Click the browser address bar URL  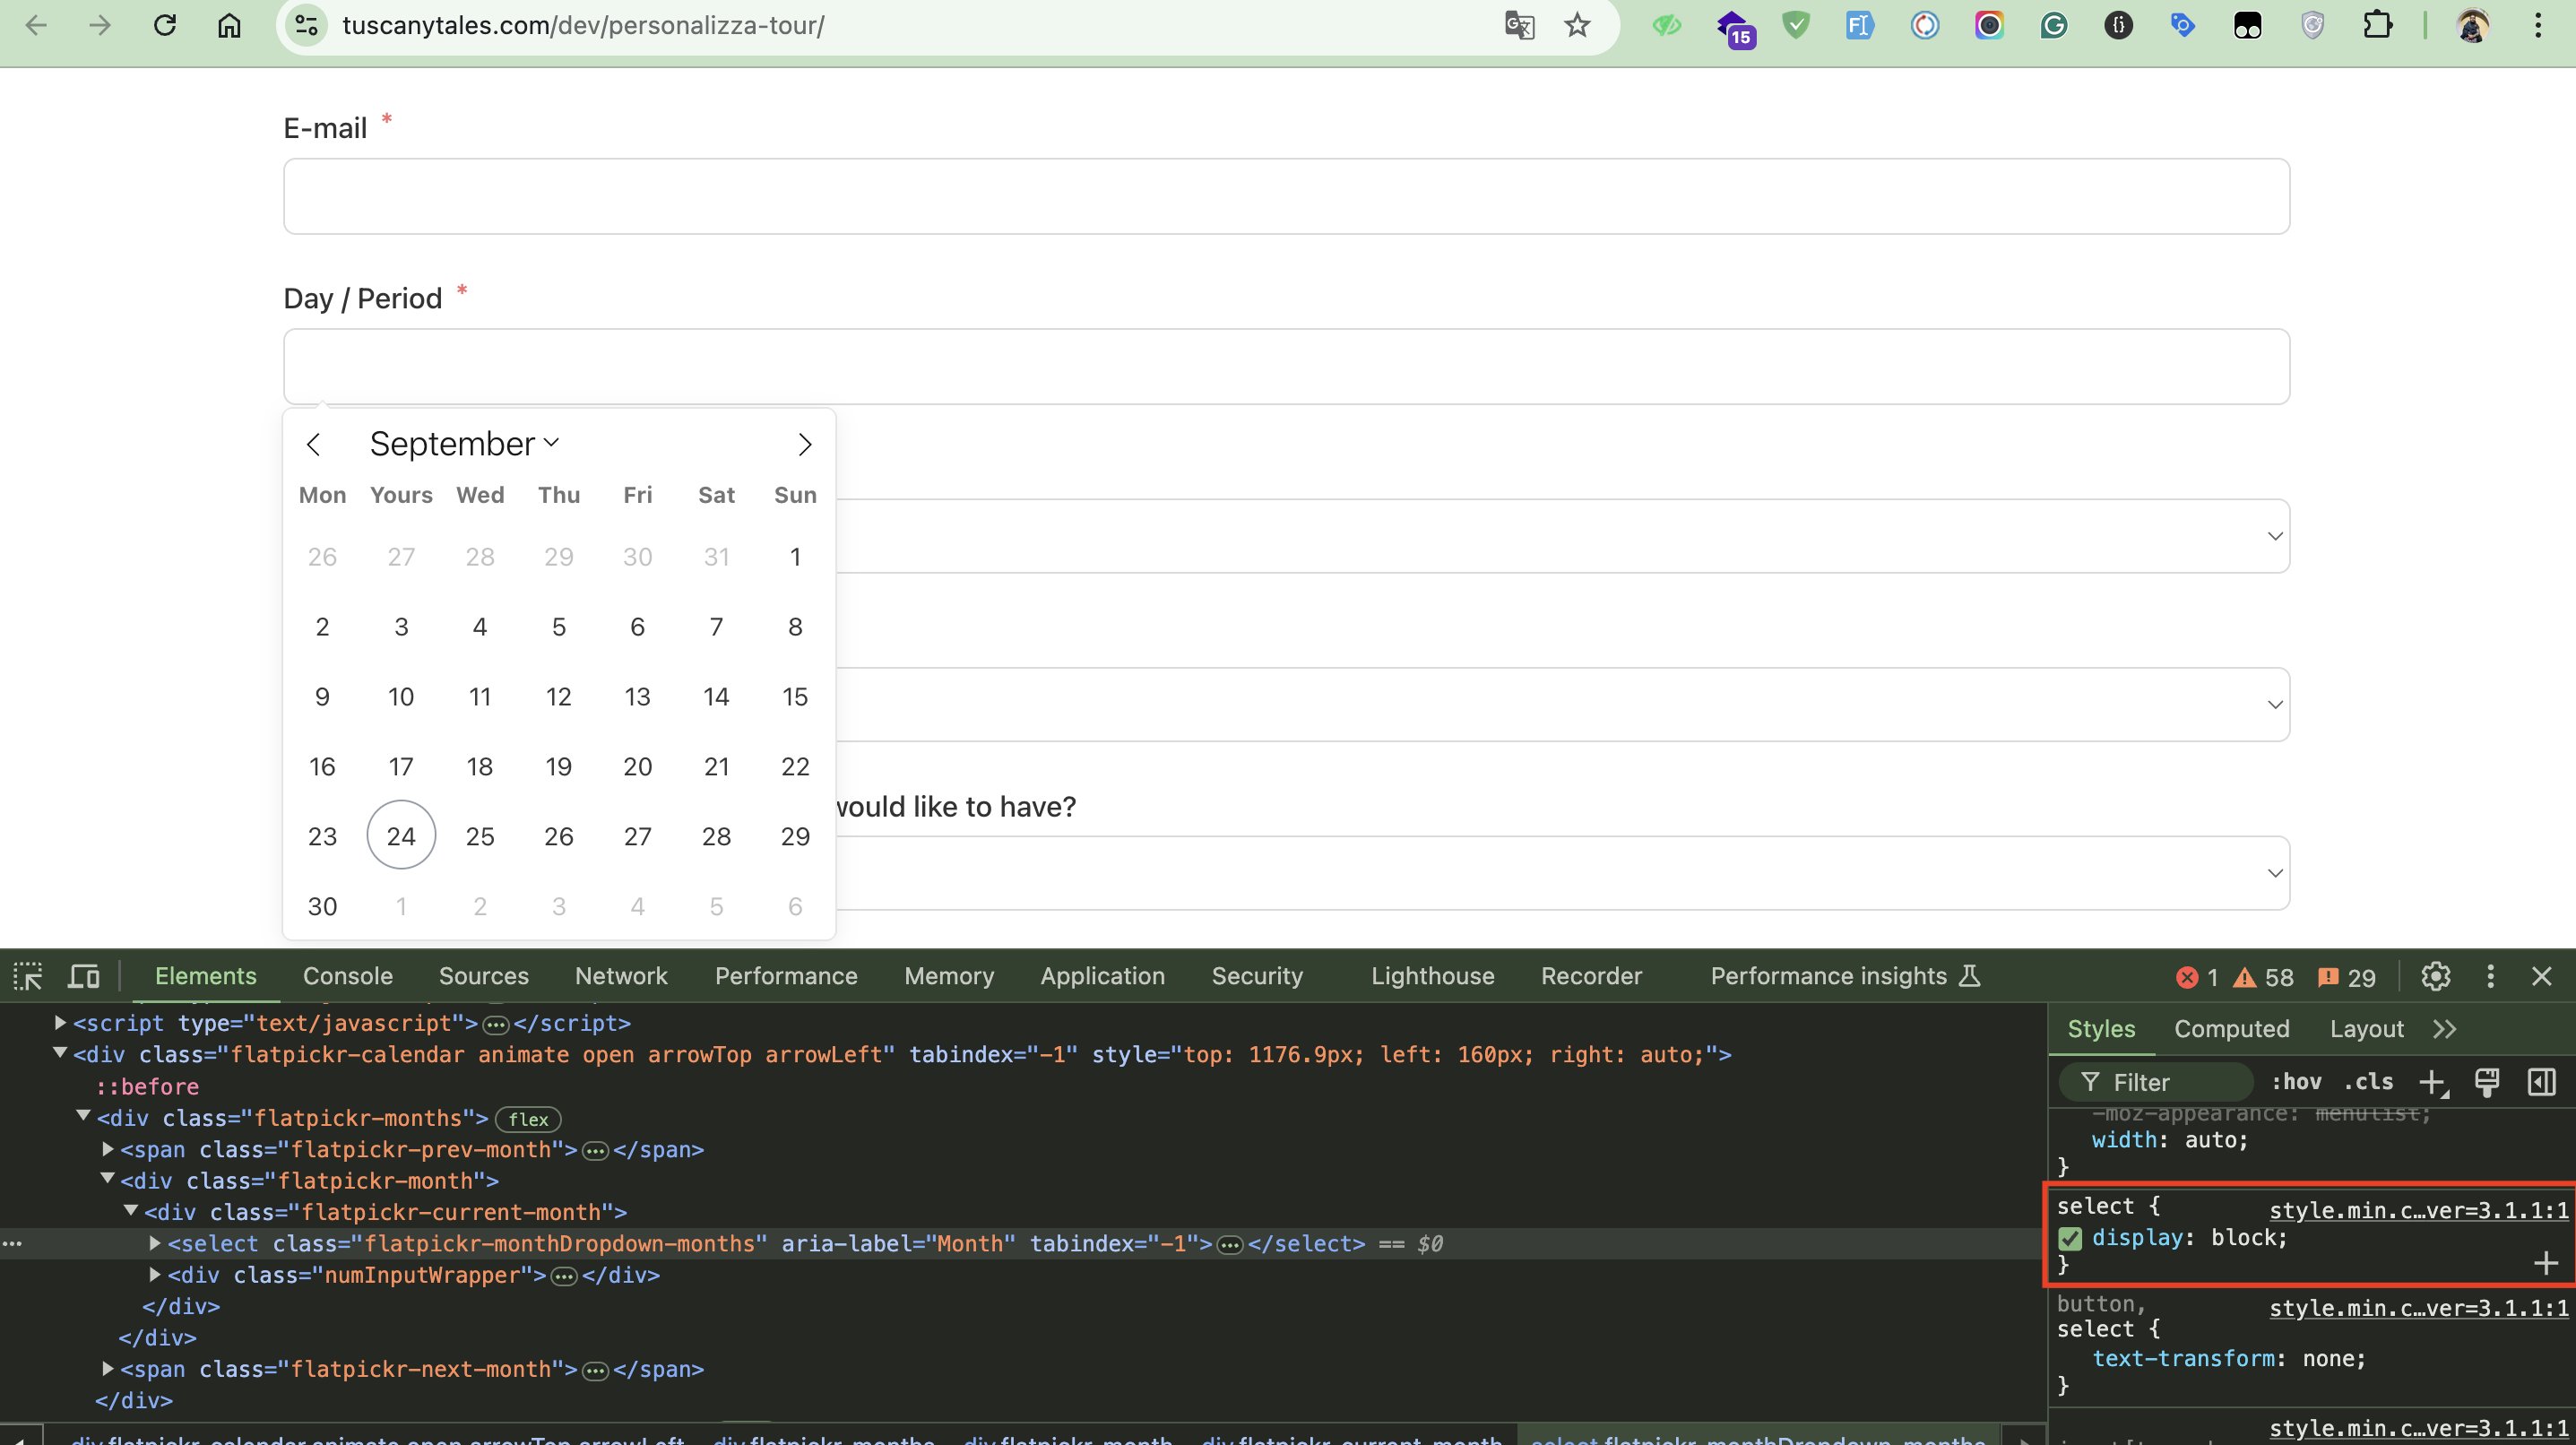point(583,25)
